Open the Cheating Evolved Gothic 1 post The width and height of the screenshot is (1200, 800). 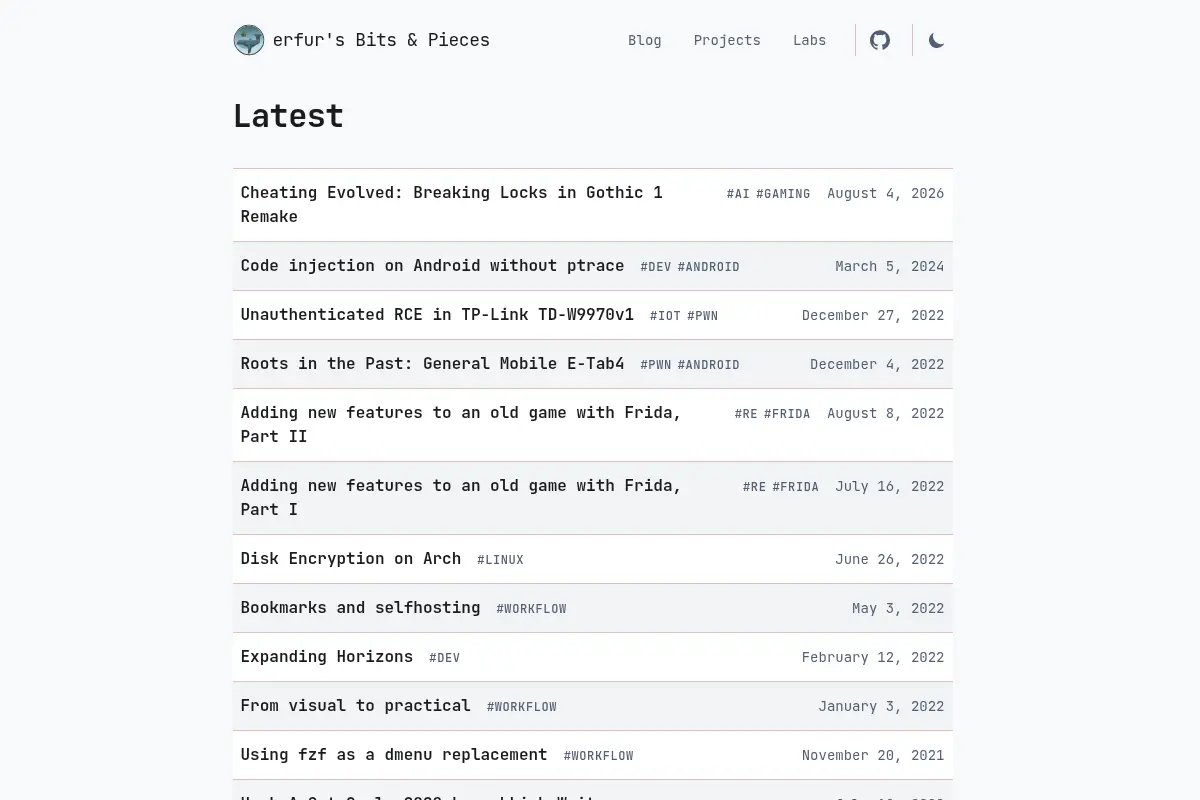click(452, 204)
